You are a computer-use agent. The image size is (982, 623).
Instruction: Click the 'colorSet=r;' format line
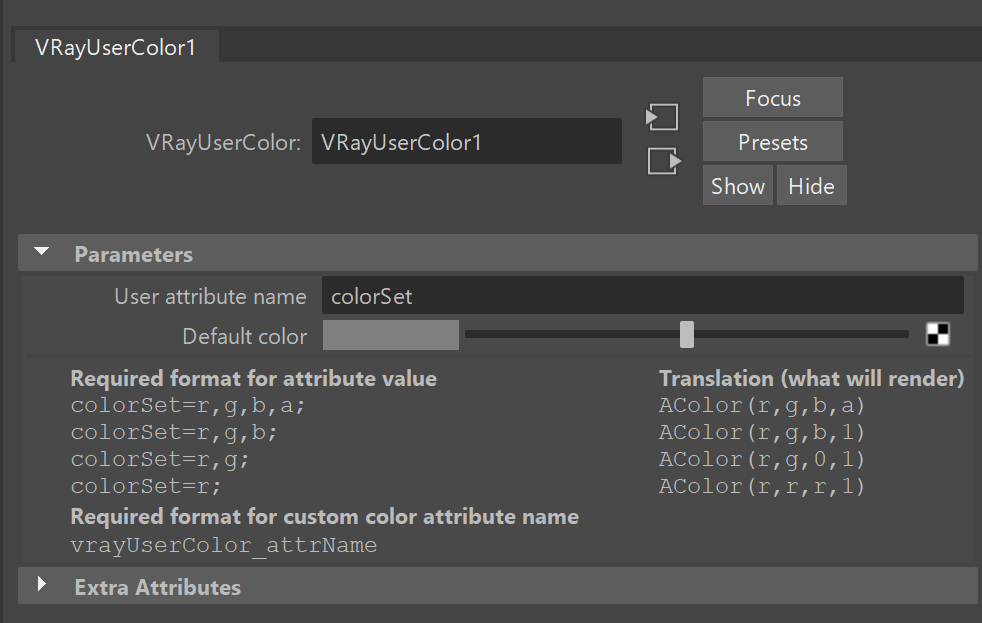coord(146,487)
